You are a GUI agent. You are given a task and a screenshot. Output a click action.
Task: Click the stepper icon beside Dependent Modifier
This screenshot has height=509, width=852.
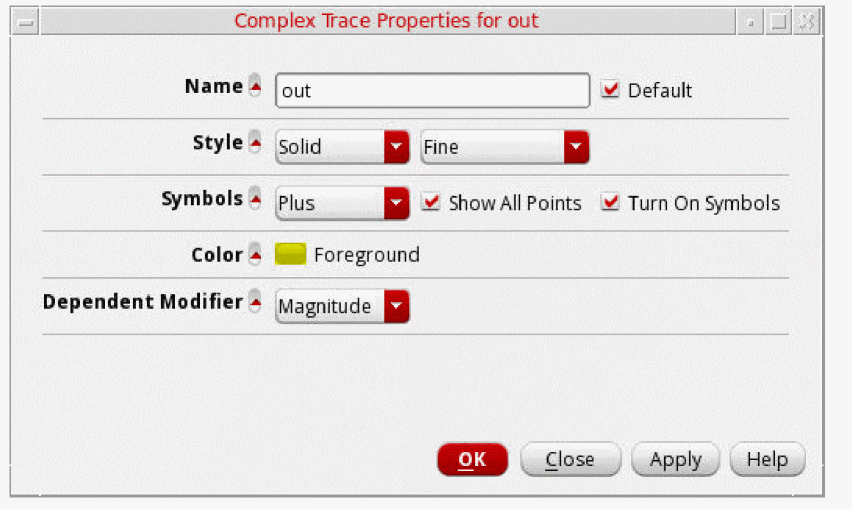(x=256, y=300)
